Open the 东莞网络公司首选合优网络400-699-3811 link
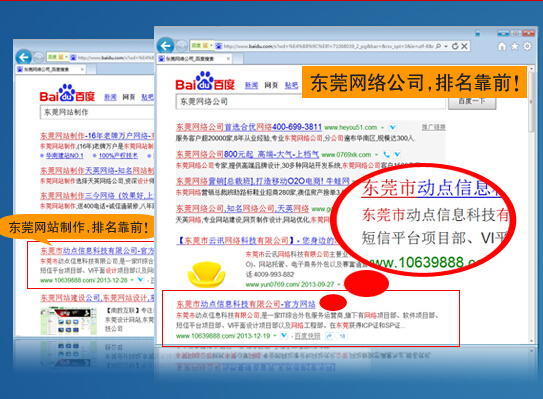The width and height of the screenshot is (543, 399). coord(249,127)
